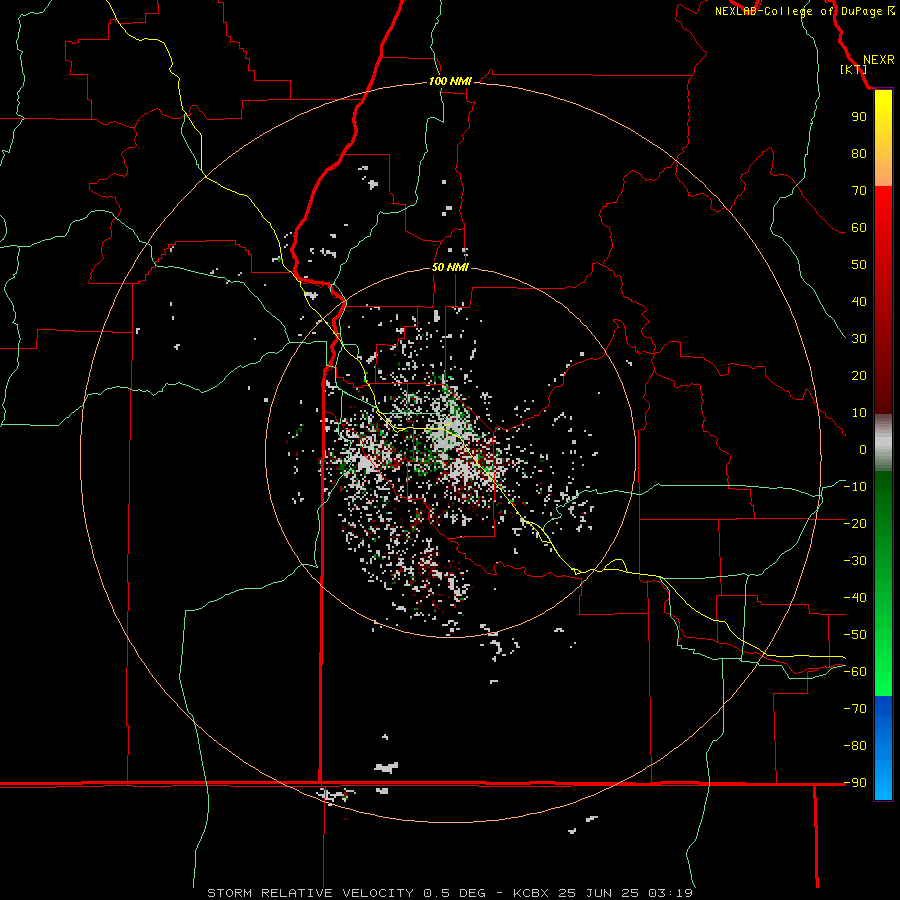Click the 20 value on the velocity scale
This screenshot has height=900, width=900.
point(859,375)
